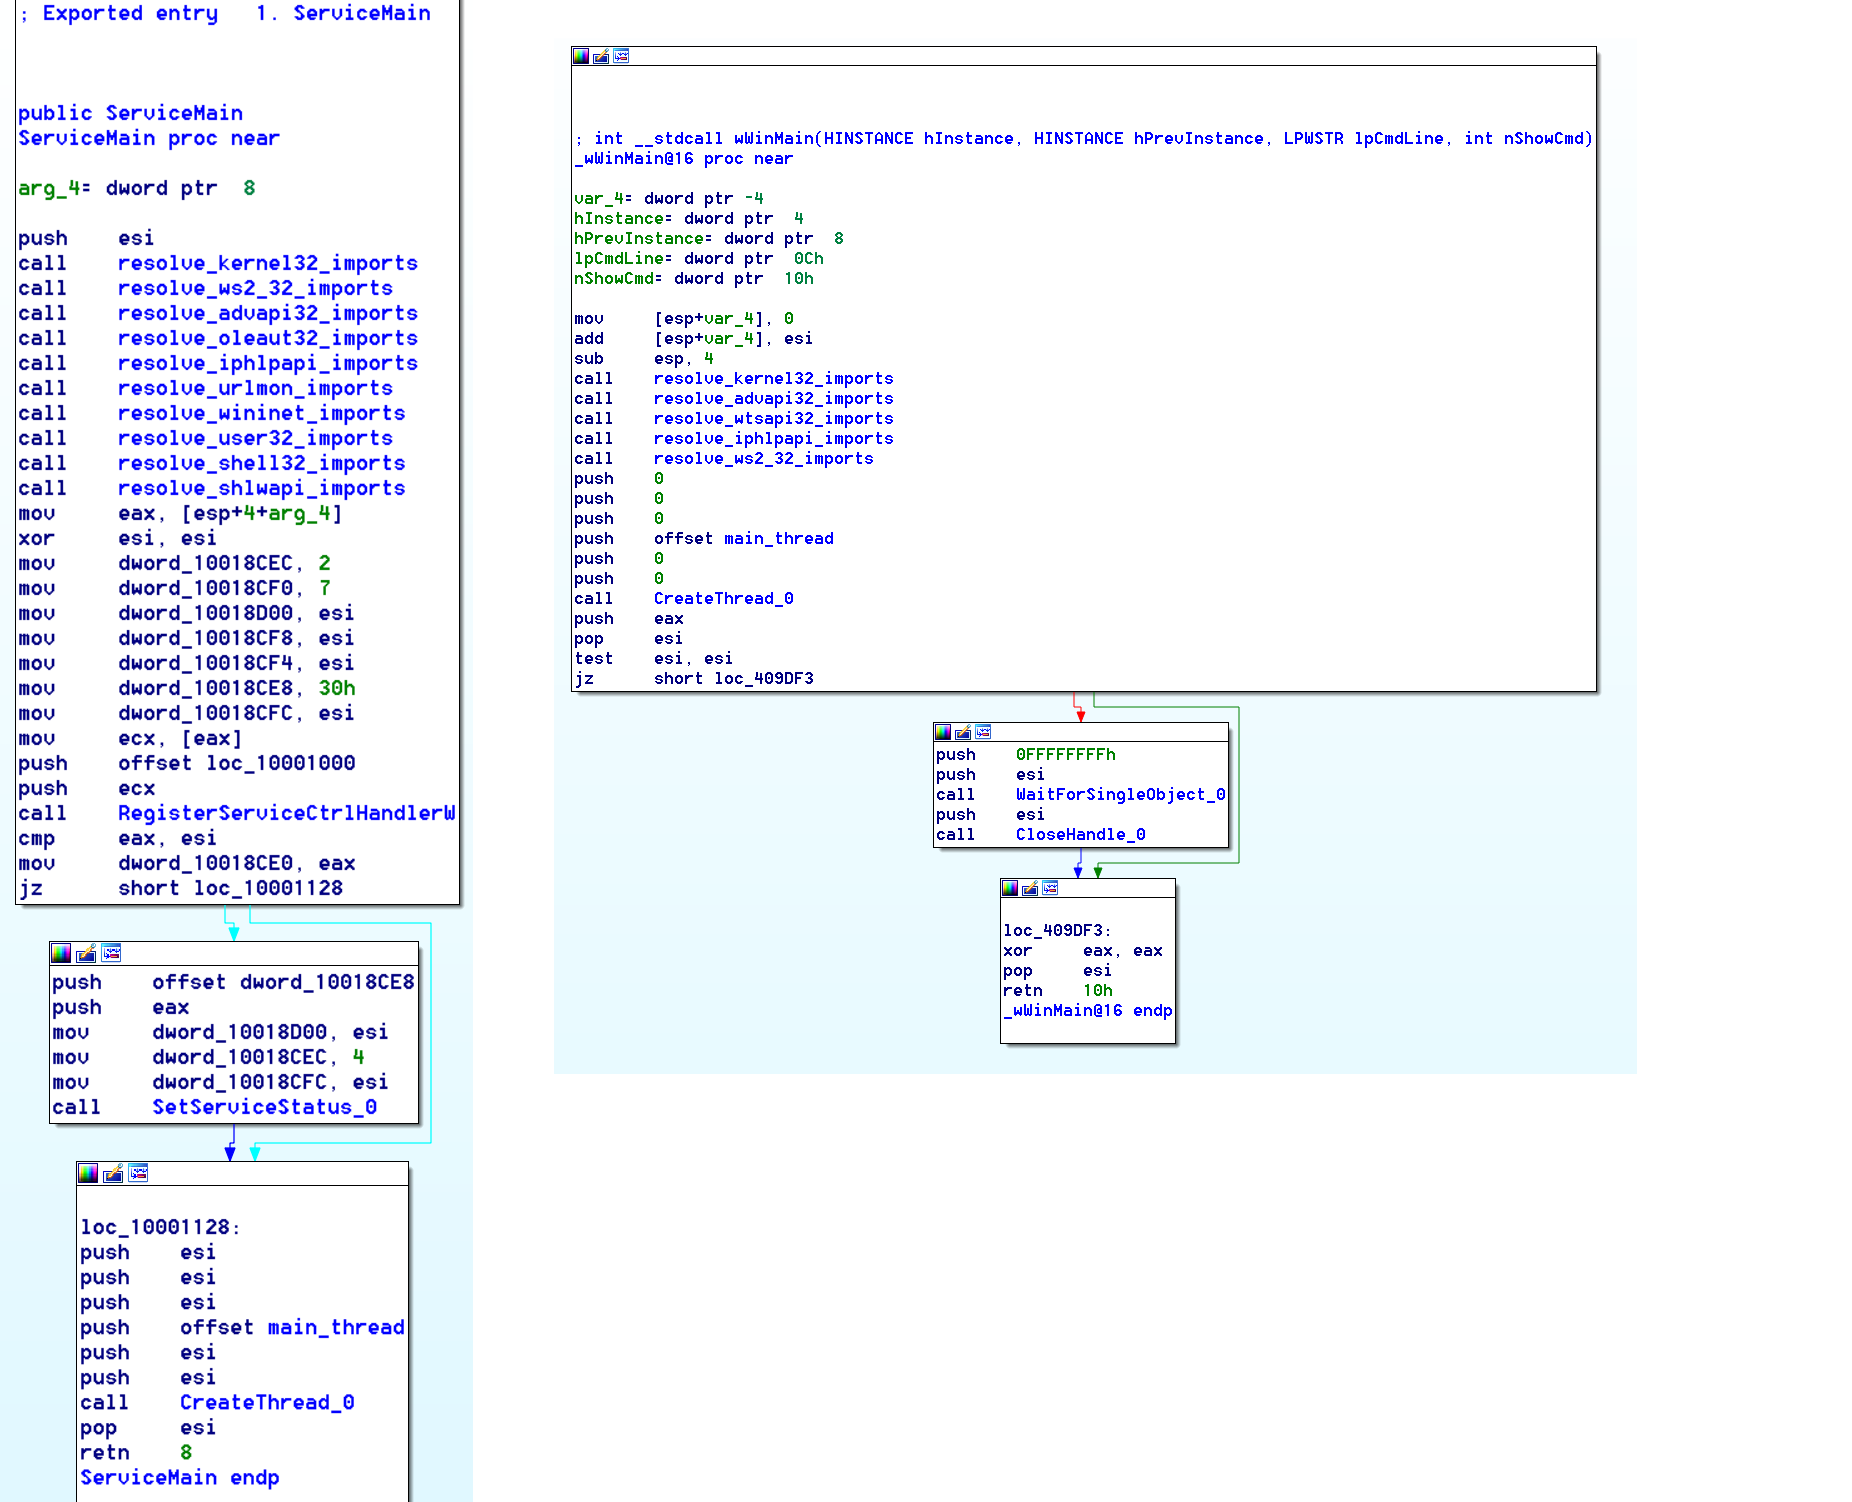
Task: Click the node color icon on wWinMain entry block
Action: pyautogui.click(x=581, y=56)
